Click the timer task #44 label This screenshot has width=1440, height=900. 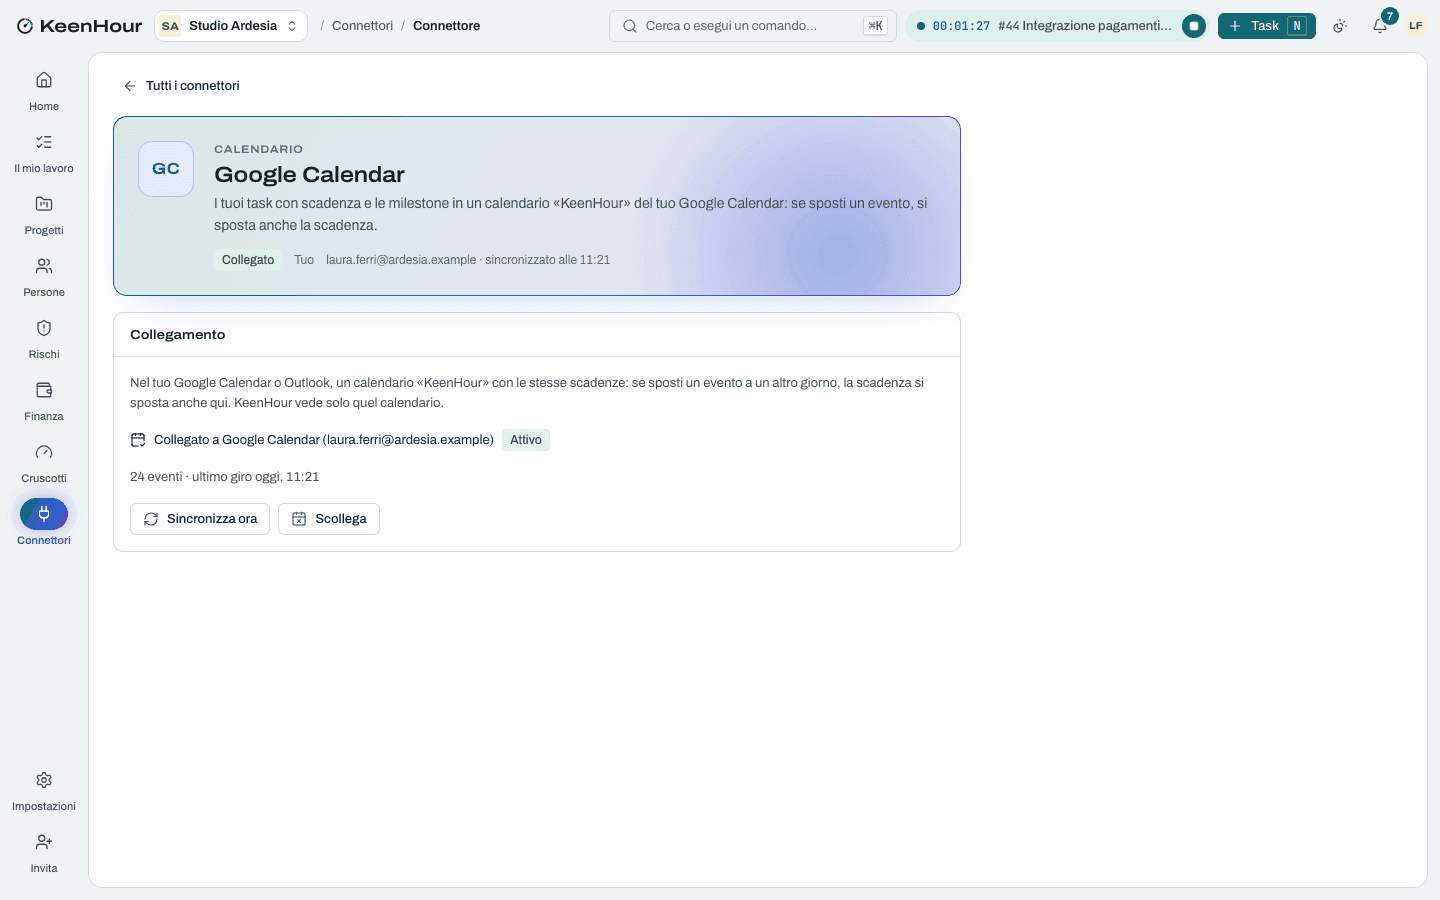pos(1085,26)
